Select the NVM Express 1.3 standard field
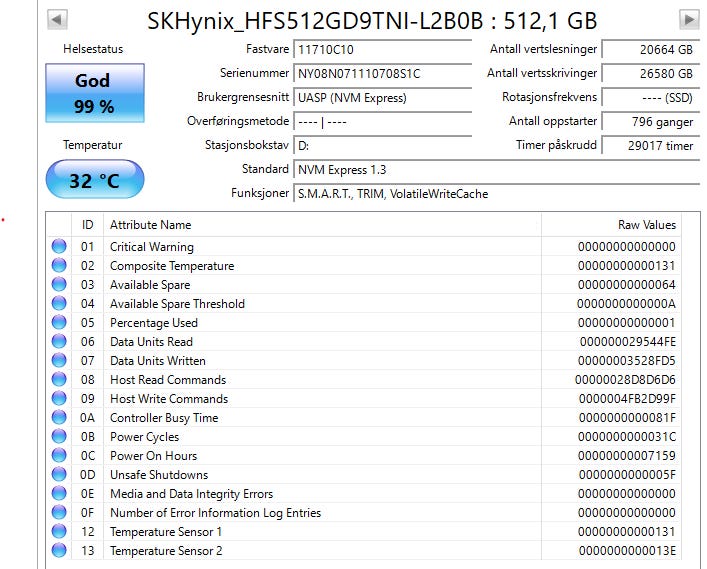707x569 pixels. click(x=496, y=170)
